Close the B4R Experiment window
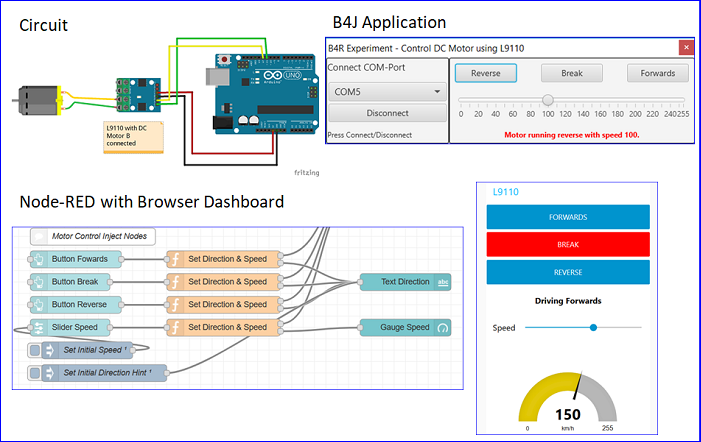The width and height of the screenshot is (701, 442). point(686,47)
